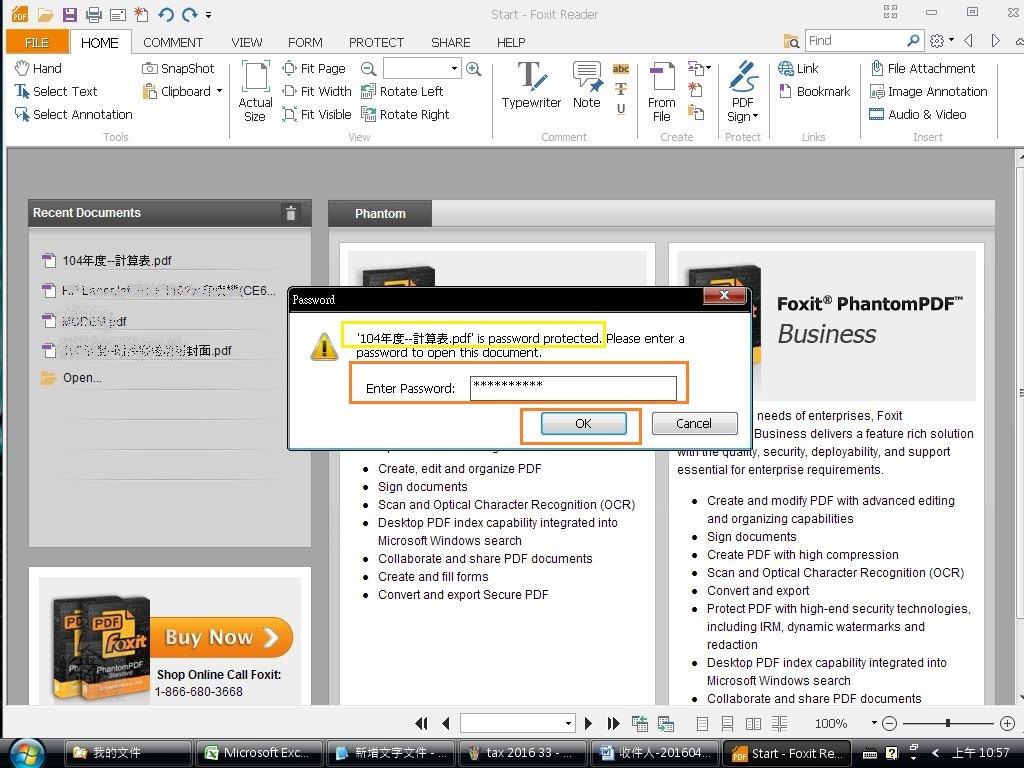
Task: Apply Fit Width view
Action: pos(317,91)
